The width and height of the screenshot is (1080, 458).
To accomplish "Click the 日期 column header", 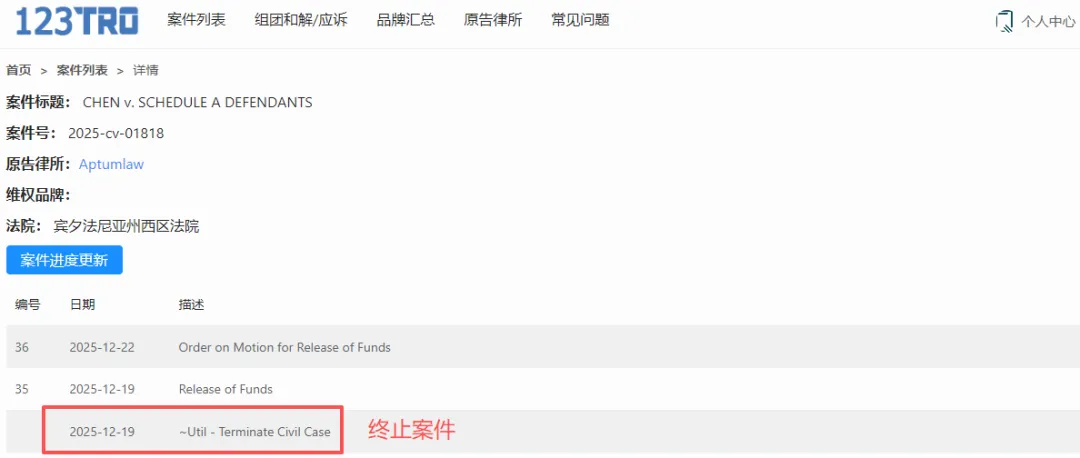I will pos(82,305).
